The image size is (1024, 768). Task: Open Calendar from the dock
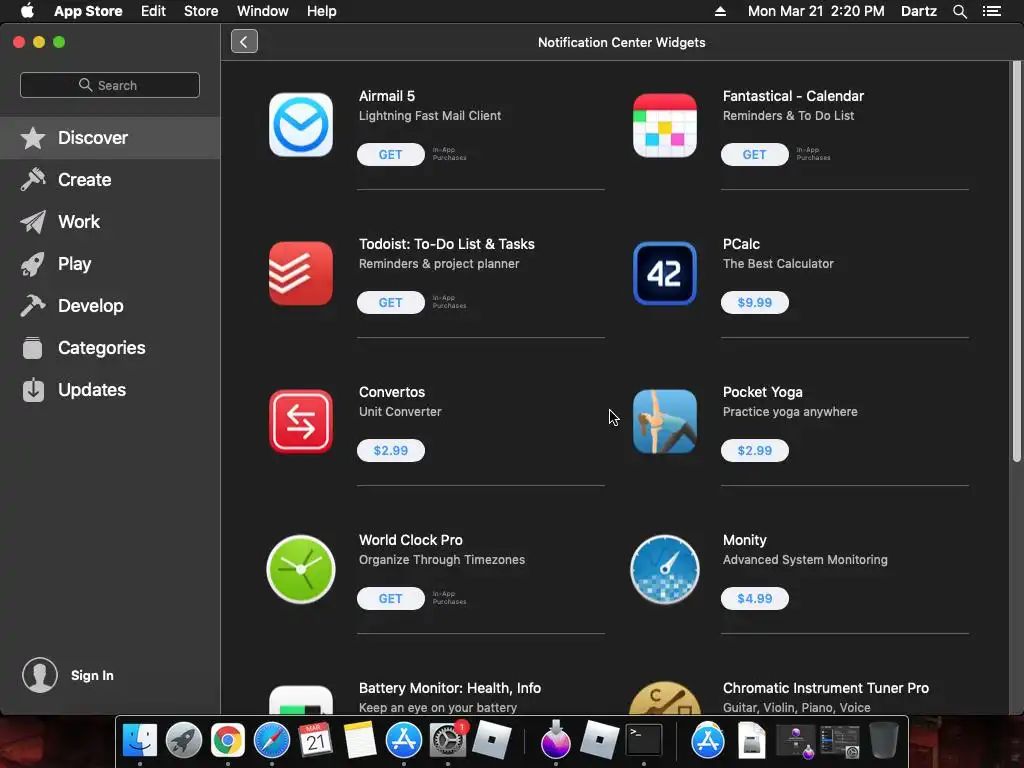coord(315,741)
